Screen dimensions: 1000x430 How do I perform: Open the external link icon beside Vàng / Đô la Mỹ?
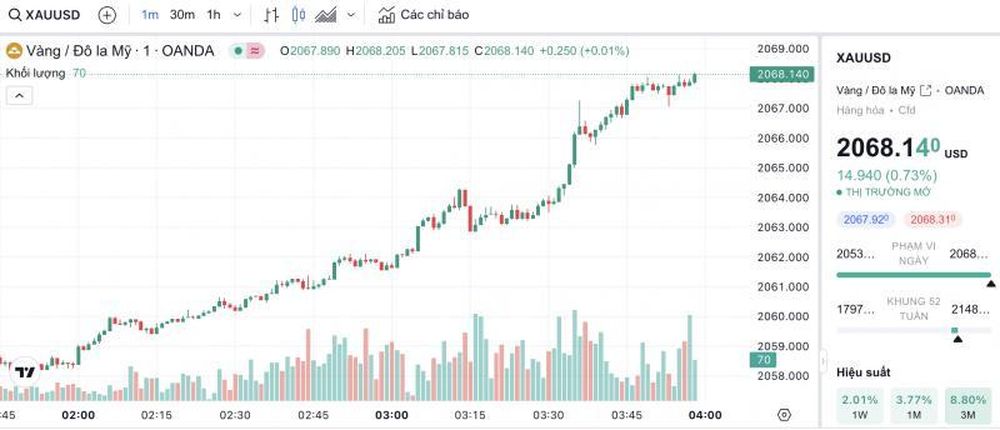(x=926, y=91)
